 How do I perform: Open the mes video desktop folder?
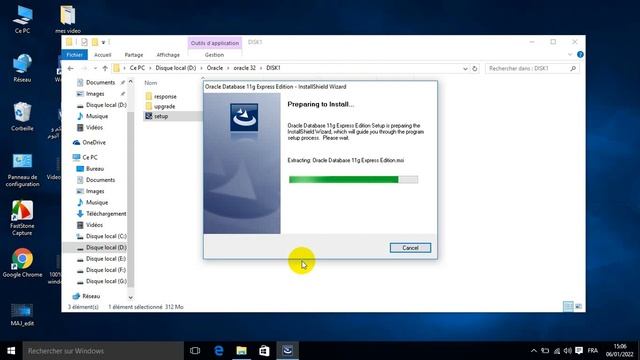tap(68, 20)
